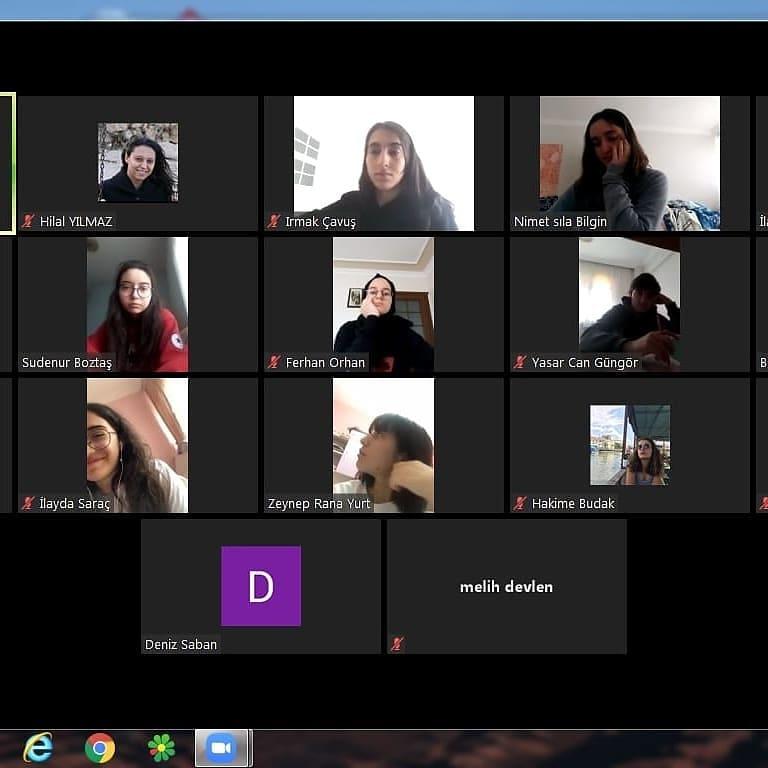Screen dimensions: 768x768
Task: Open Internet Explorer from the taskbar
Action: point(38,747)
